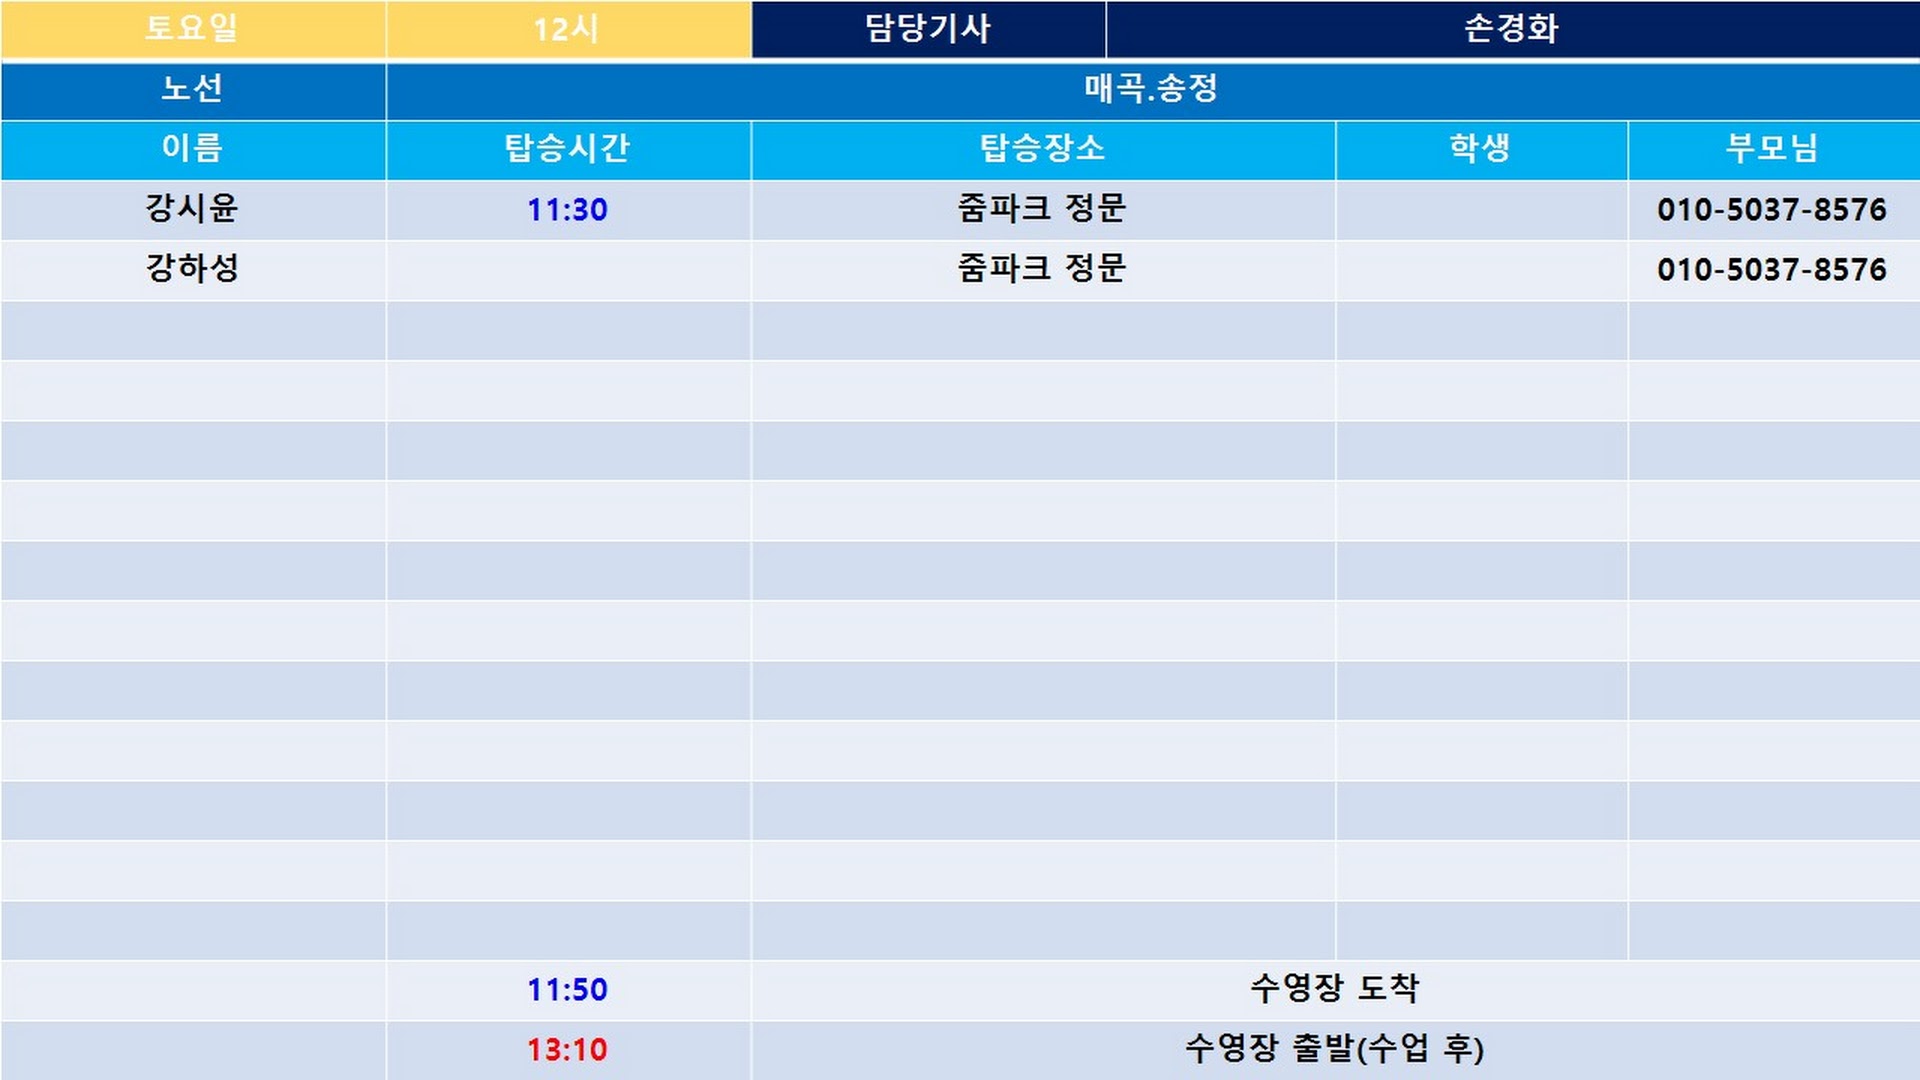The width and height of the screenshot is (1920, 1080).
Task: Click the 탑승시간 column header
Action: [567, 149]
